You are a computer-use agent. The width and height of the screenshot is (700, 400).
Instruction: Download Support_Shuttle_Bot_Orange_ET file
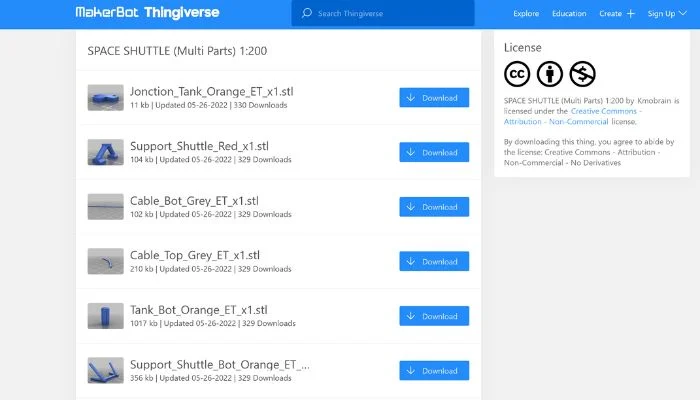[434, 371]
